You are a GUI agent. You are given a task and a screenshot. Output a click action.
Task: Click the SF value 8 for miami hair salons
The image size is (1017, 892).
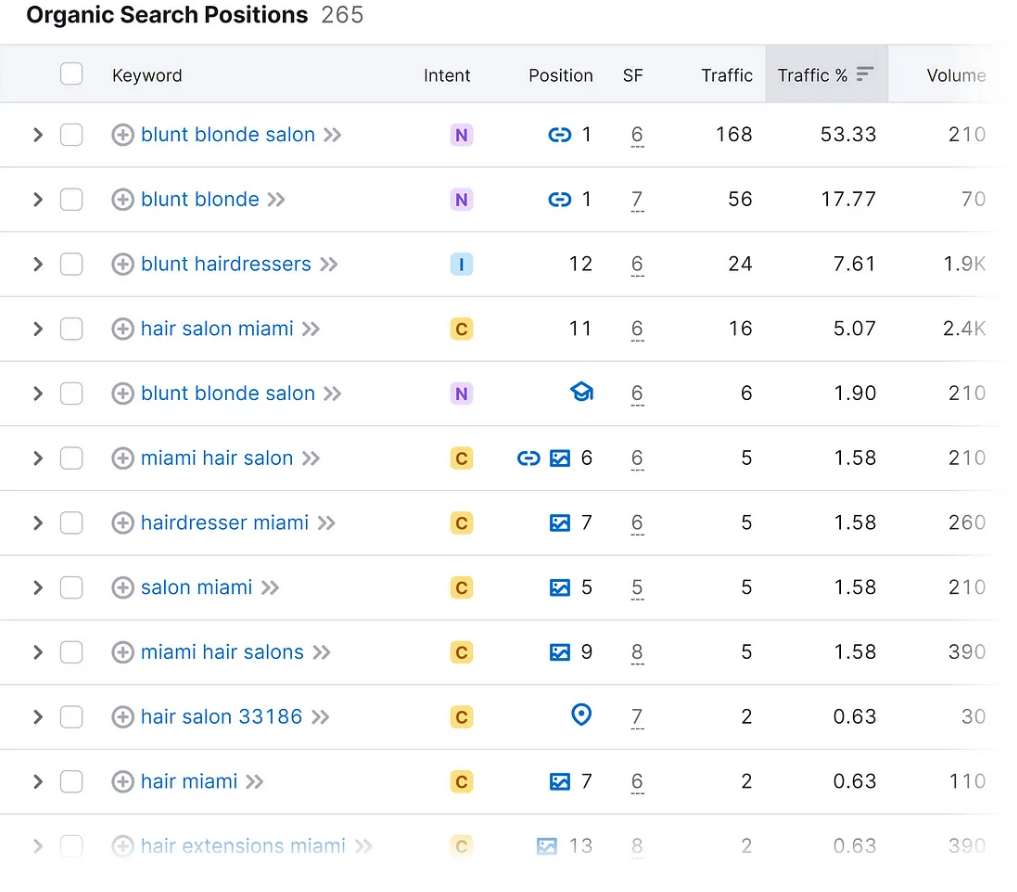pos(637,652)
